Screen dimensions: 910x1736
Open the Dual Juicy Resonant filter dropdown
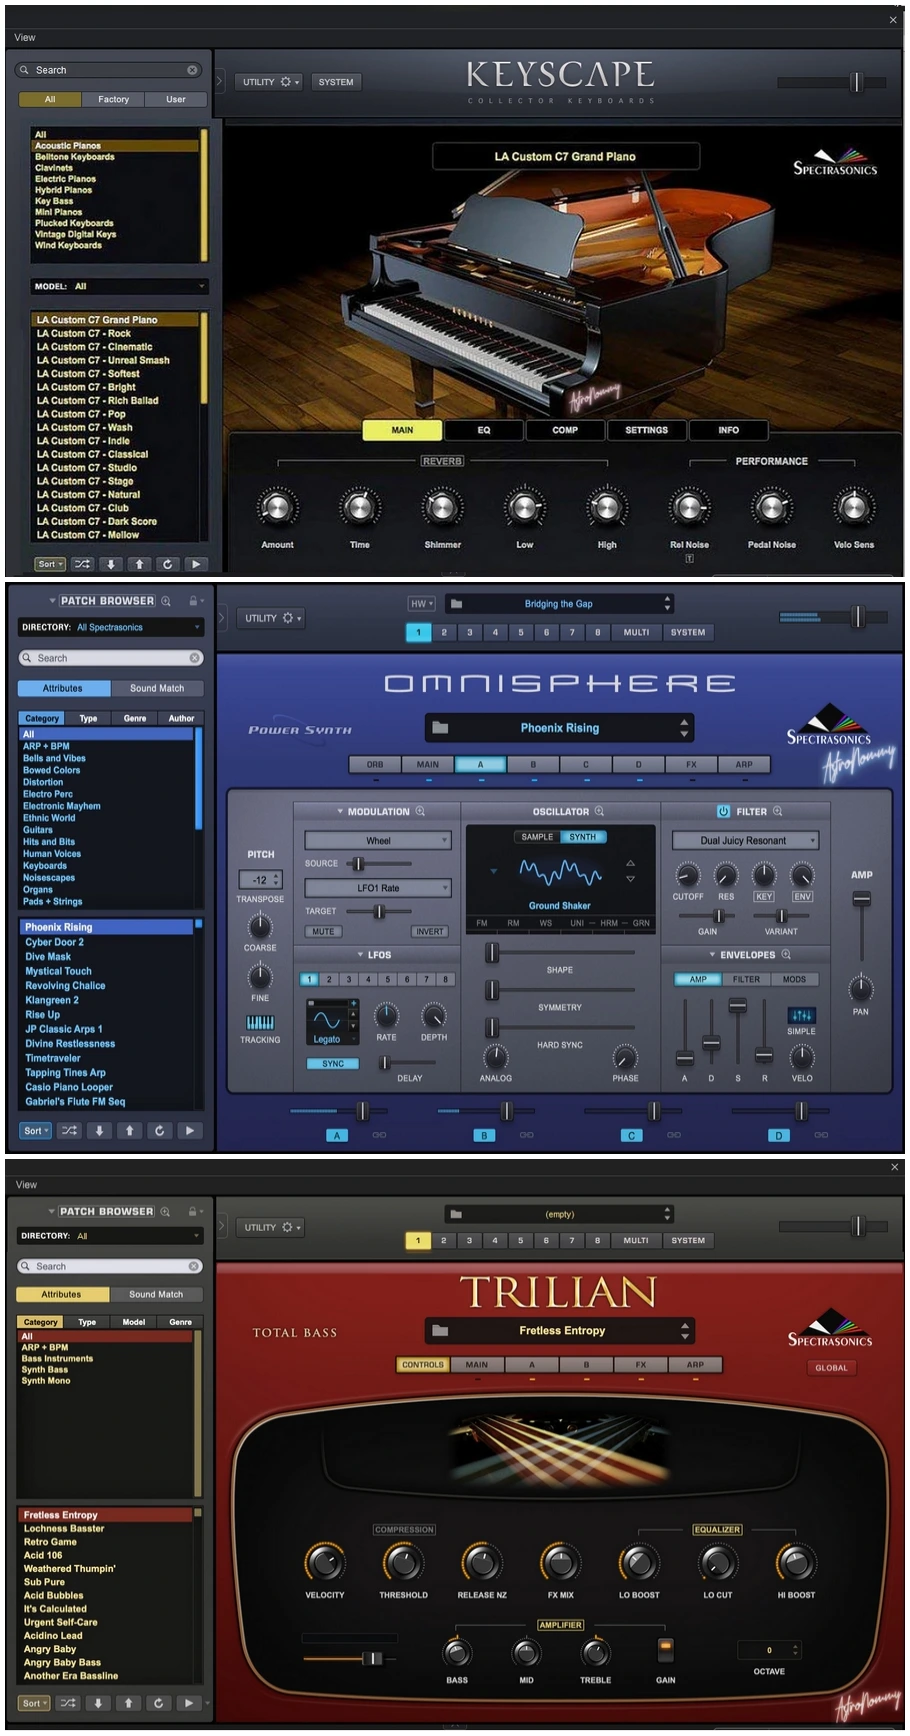tap(745, 841)
